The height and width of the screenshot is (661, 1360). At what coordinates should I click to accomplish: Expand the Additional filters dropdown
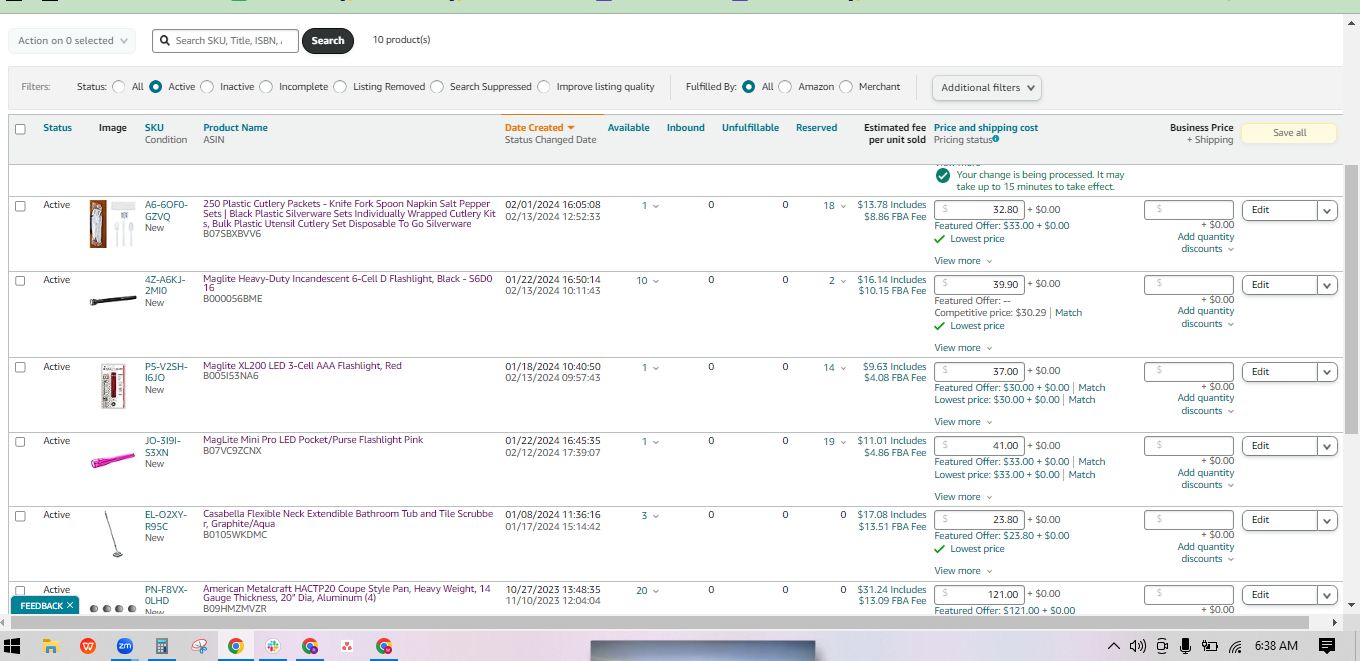click(987, 88)
